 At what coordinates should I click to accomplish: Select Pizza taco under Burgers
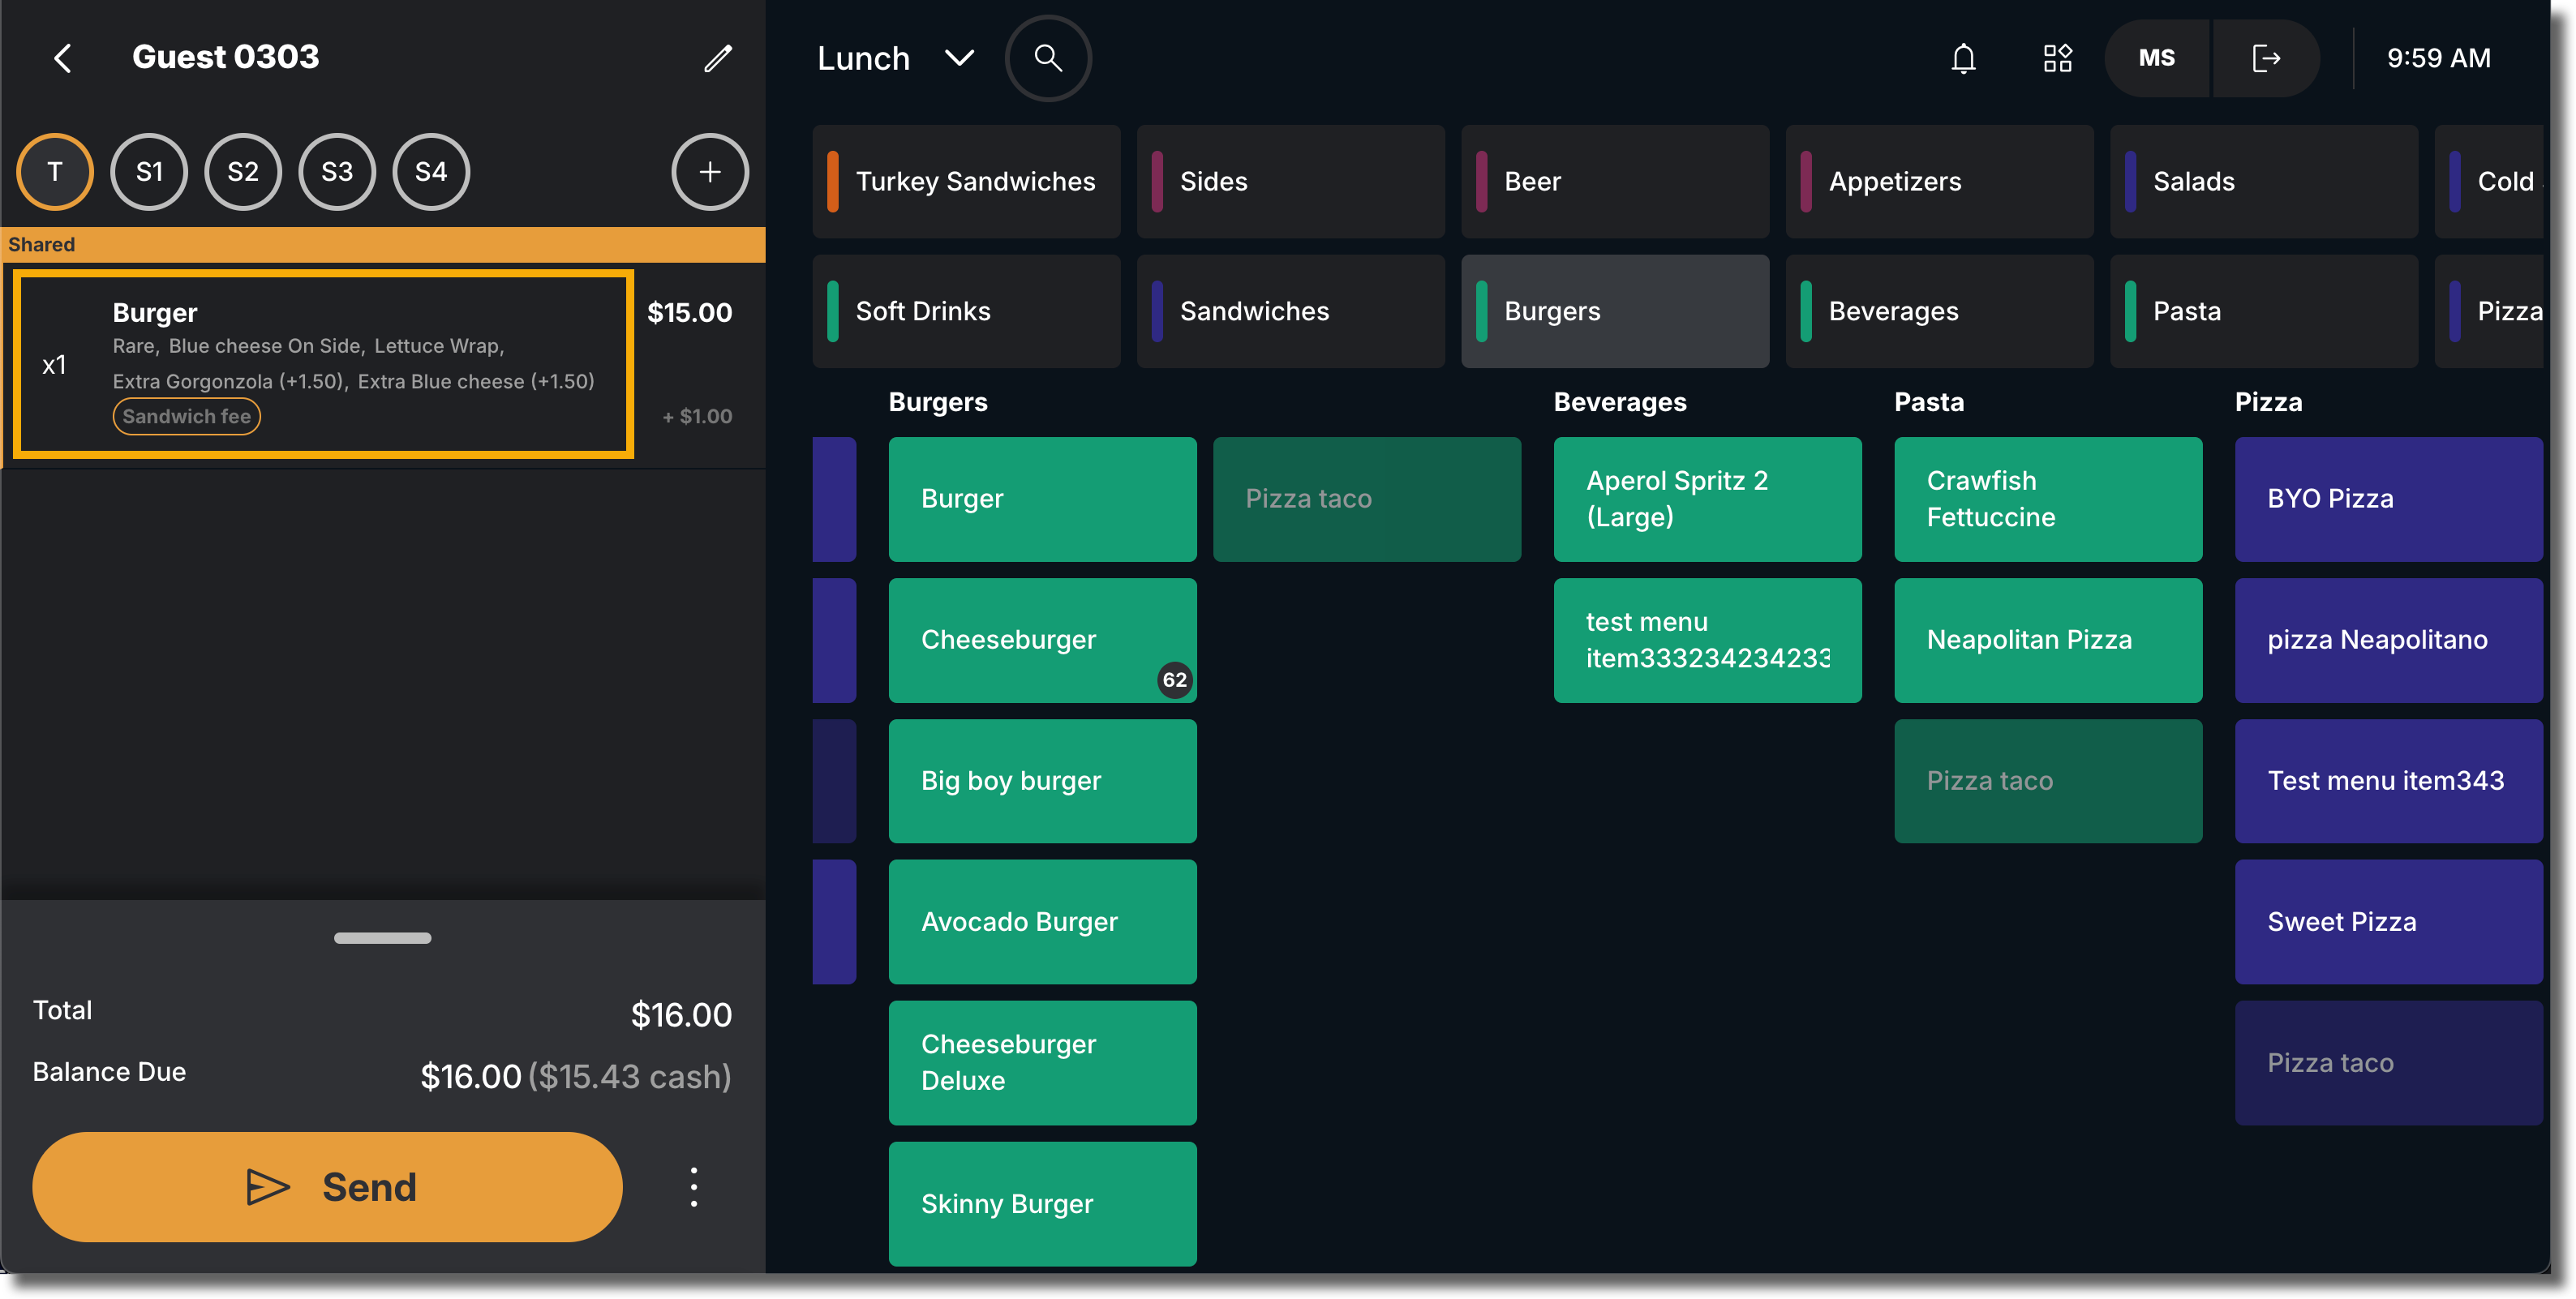[x=1367, y=499]
